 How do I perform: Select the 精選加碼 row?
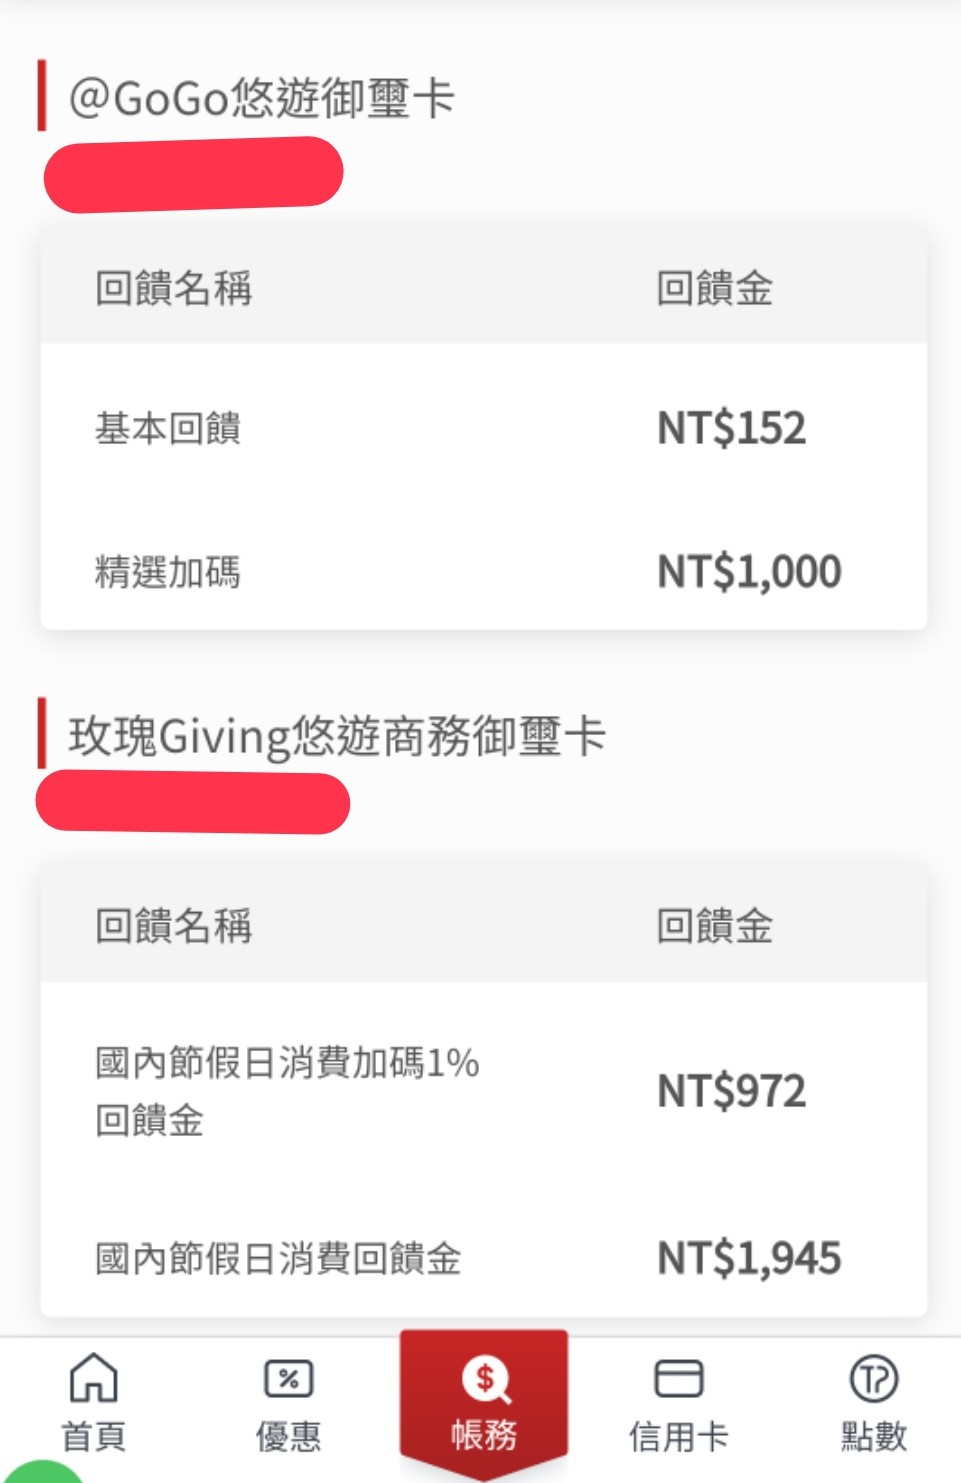click(x=168, y=572)
